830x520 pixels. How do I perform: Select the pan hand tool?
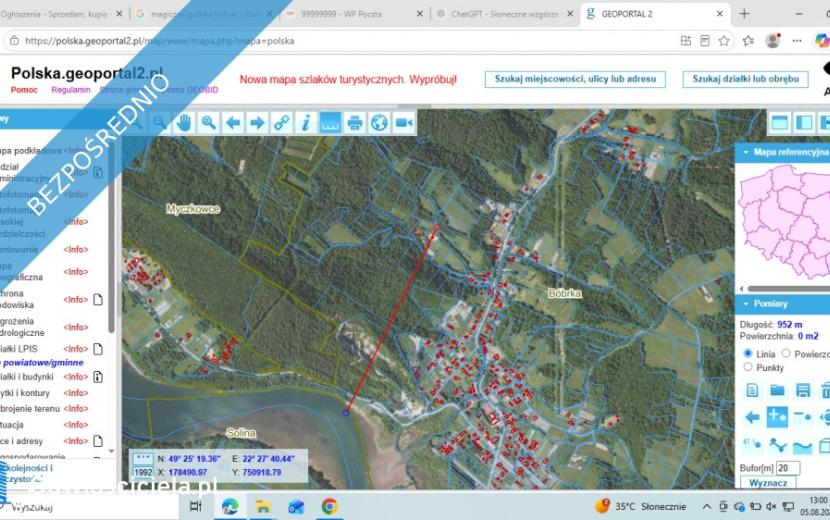tap(184, 123)
